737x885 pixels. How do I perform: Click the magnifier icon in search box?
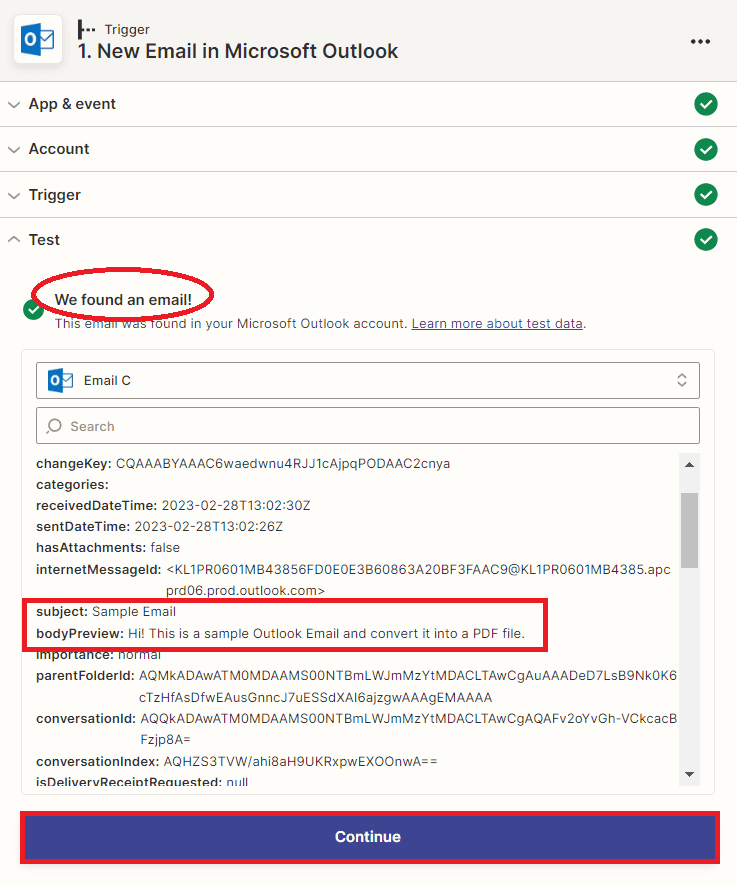(55, 426)
